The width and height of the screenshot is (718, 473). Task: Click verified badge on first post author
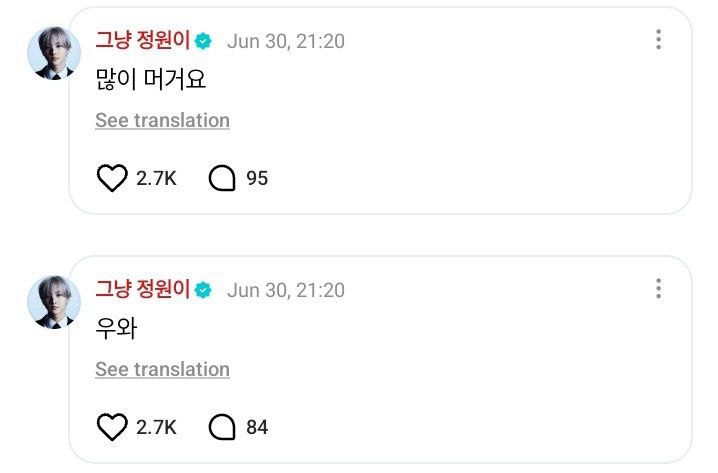point(203,41)
